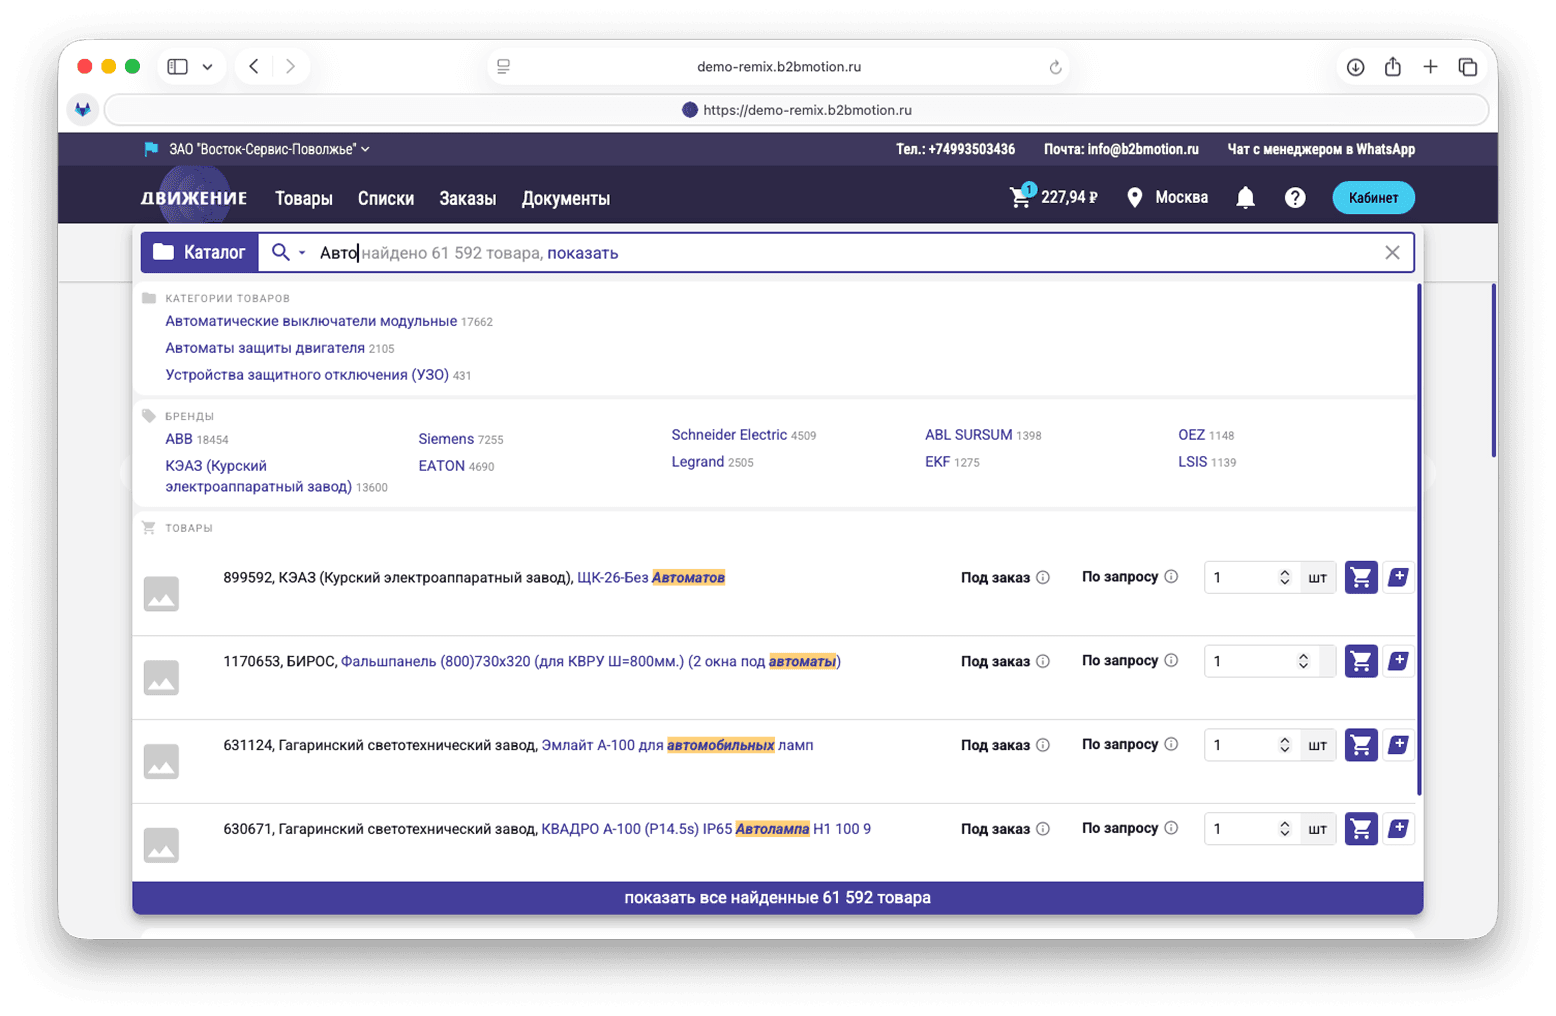Add item 630671 КВАДРО А-100 to cart
Screen dimensions: 1556x1016
coord(1361,829)
